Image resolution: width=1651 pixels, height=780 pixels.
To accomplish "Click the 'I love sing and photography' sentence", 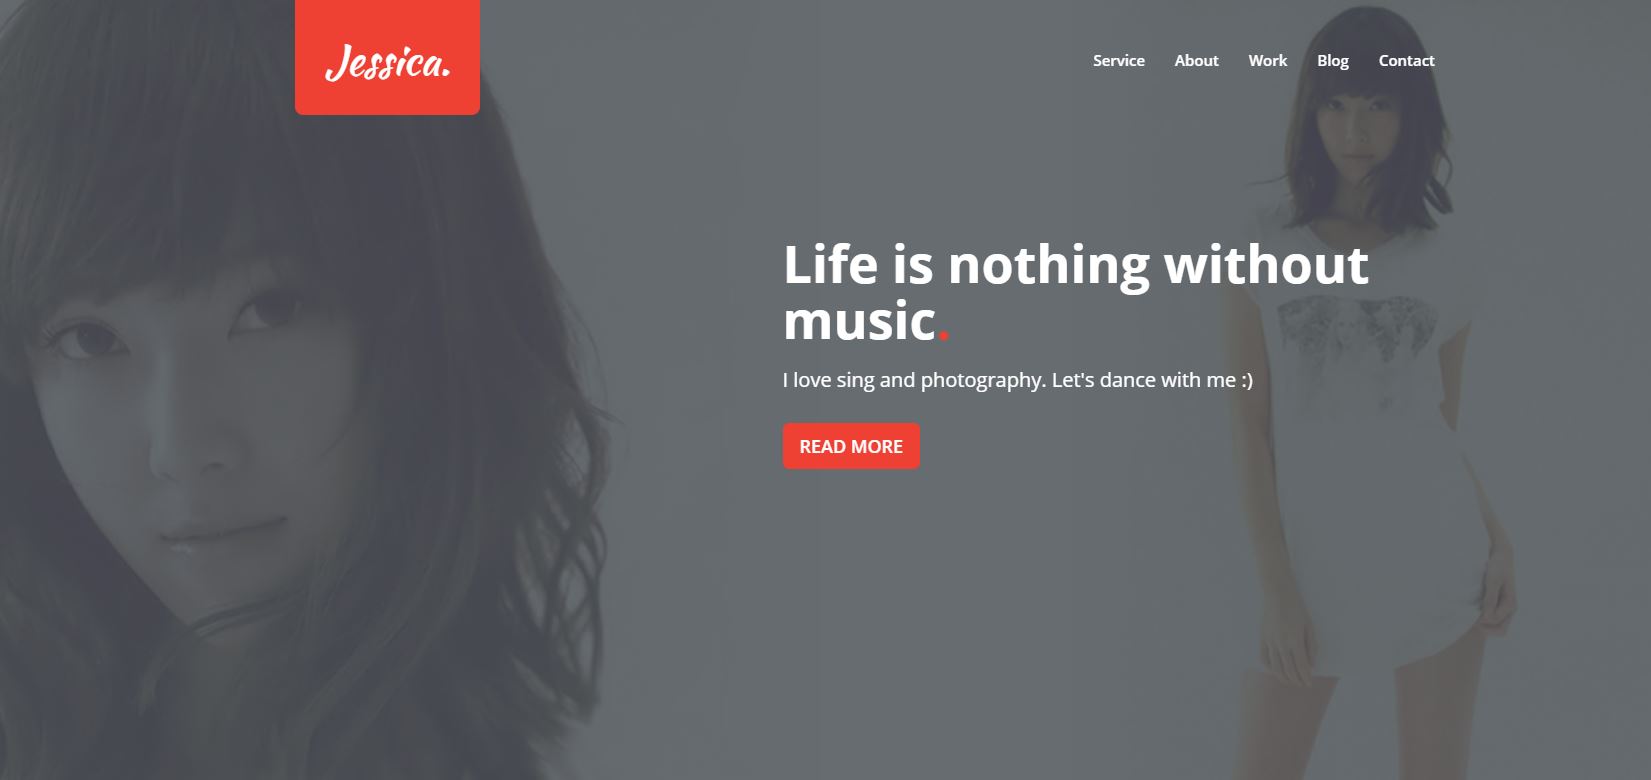I will coord(914,380).
